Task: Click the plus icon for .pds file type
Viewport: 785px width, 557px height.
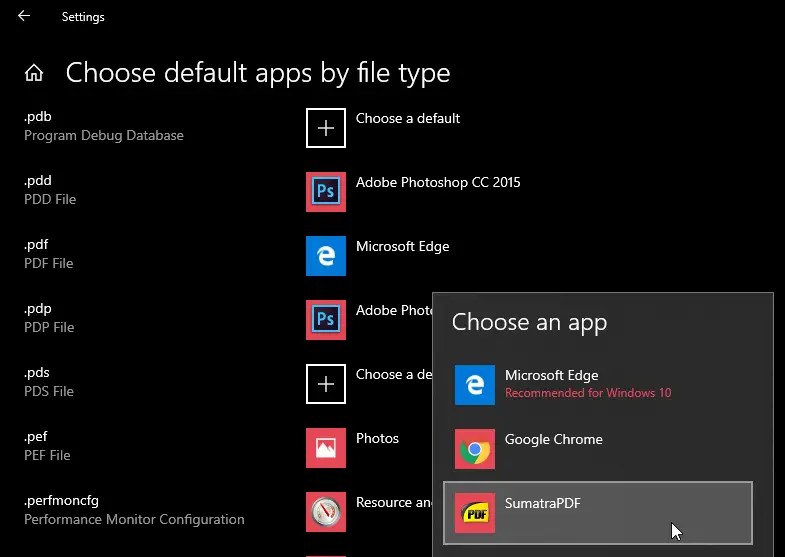Action: coord(326,384)
